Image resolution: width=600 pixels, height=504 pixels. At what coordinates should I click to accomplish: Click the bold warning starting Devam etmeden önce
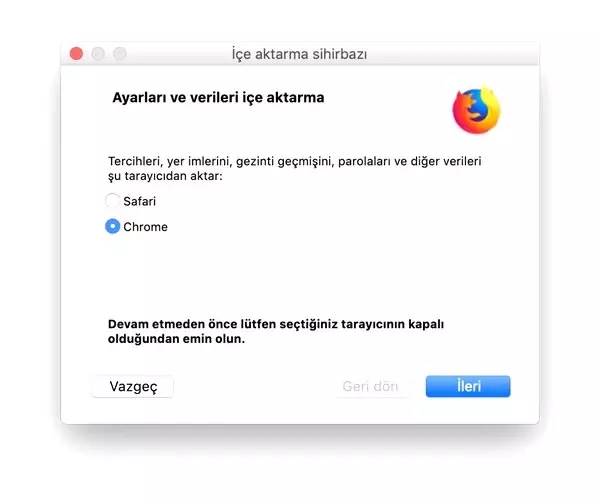click(276, 324)
